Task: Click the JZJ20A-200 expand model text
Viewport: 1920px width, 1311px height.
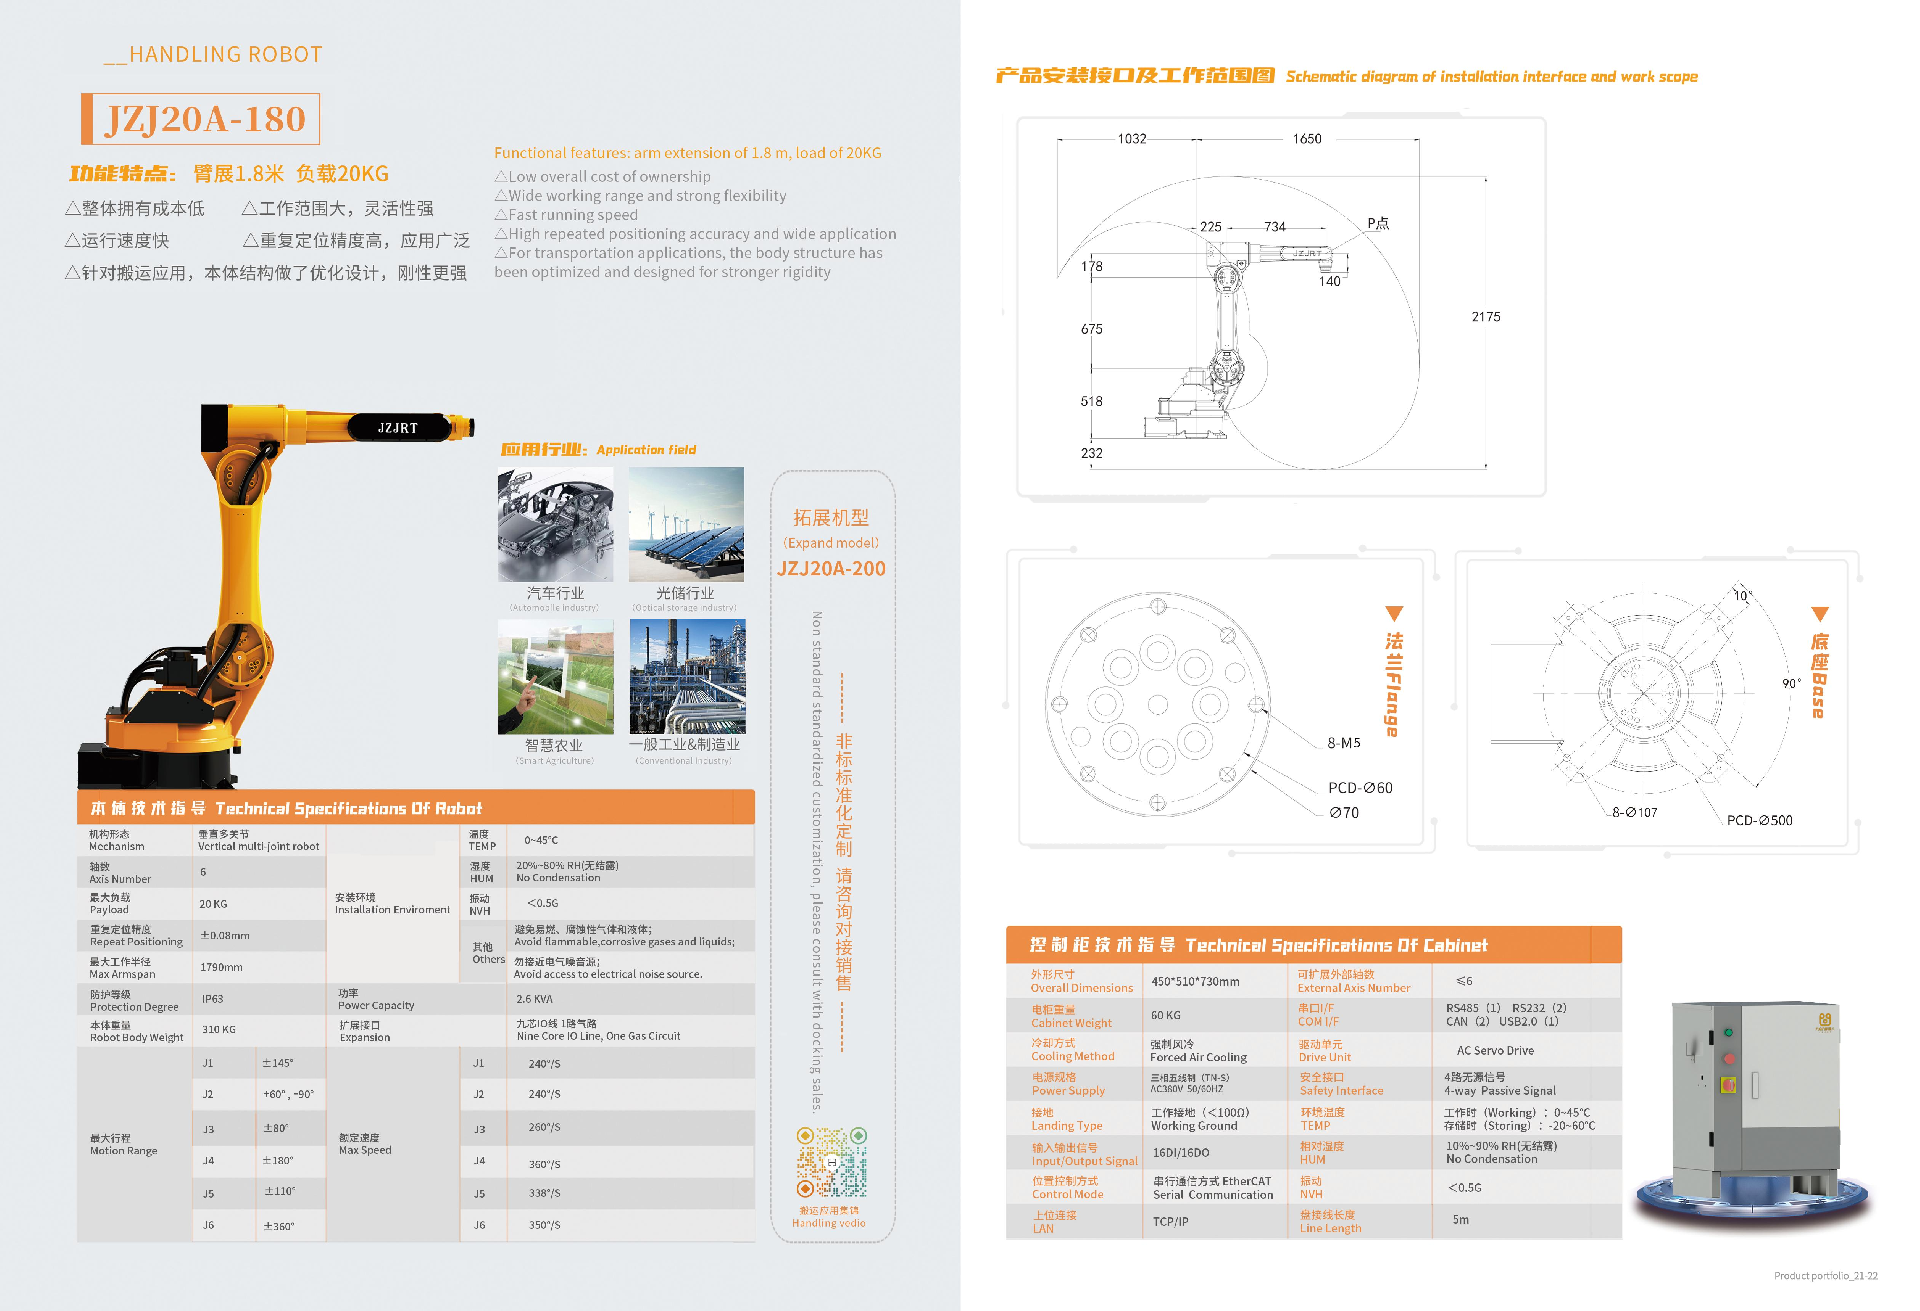Action: pyautogui.click(x=831, y=569)
